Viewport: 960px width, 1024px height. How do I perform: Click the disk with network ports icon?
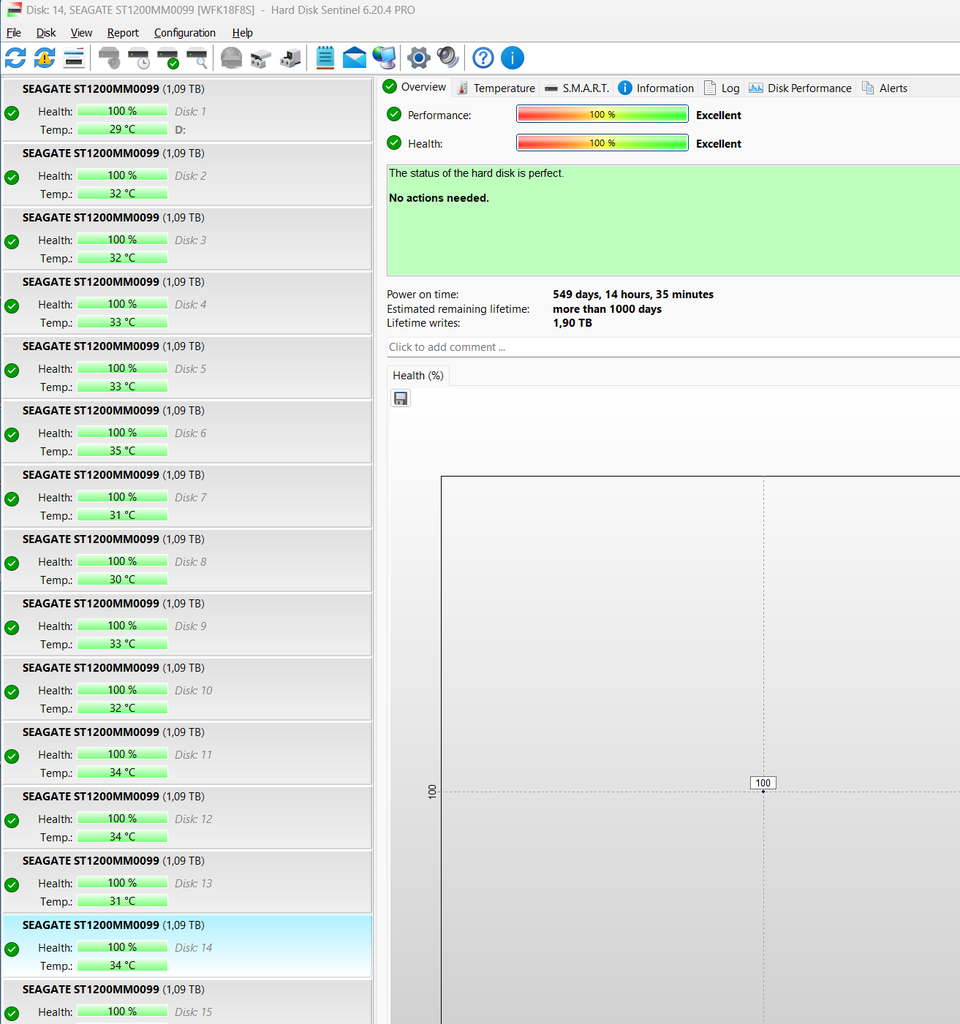[261, 58]
